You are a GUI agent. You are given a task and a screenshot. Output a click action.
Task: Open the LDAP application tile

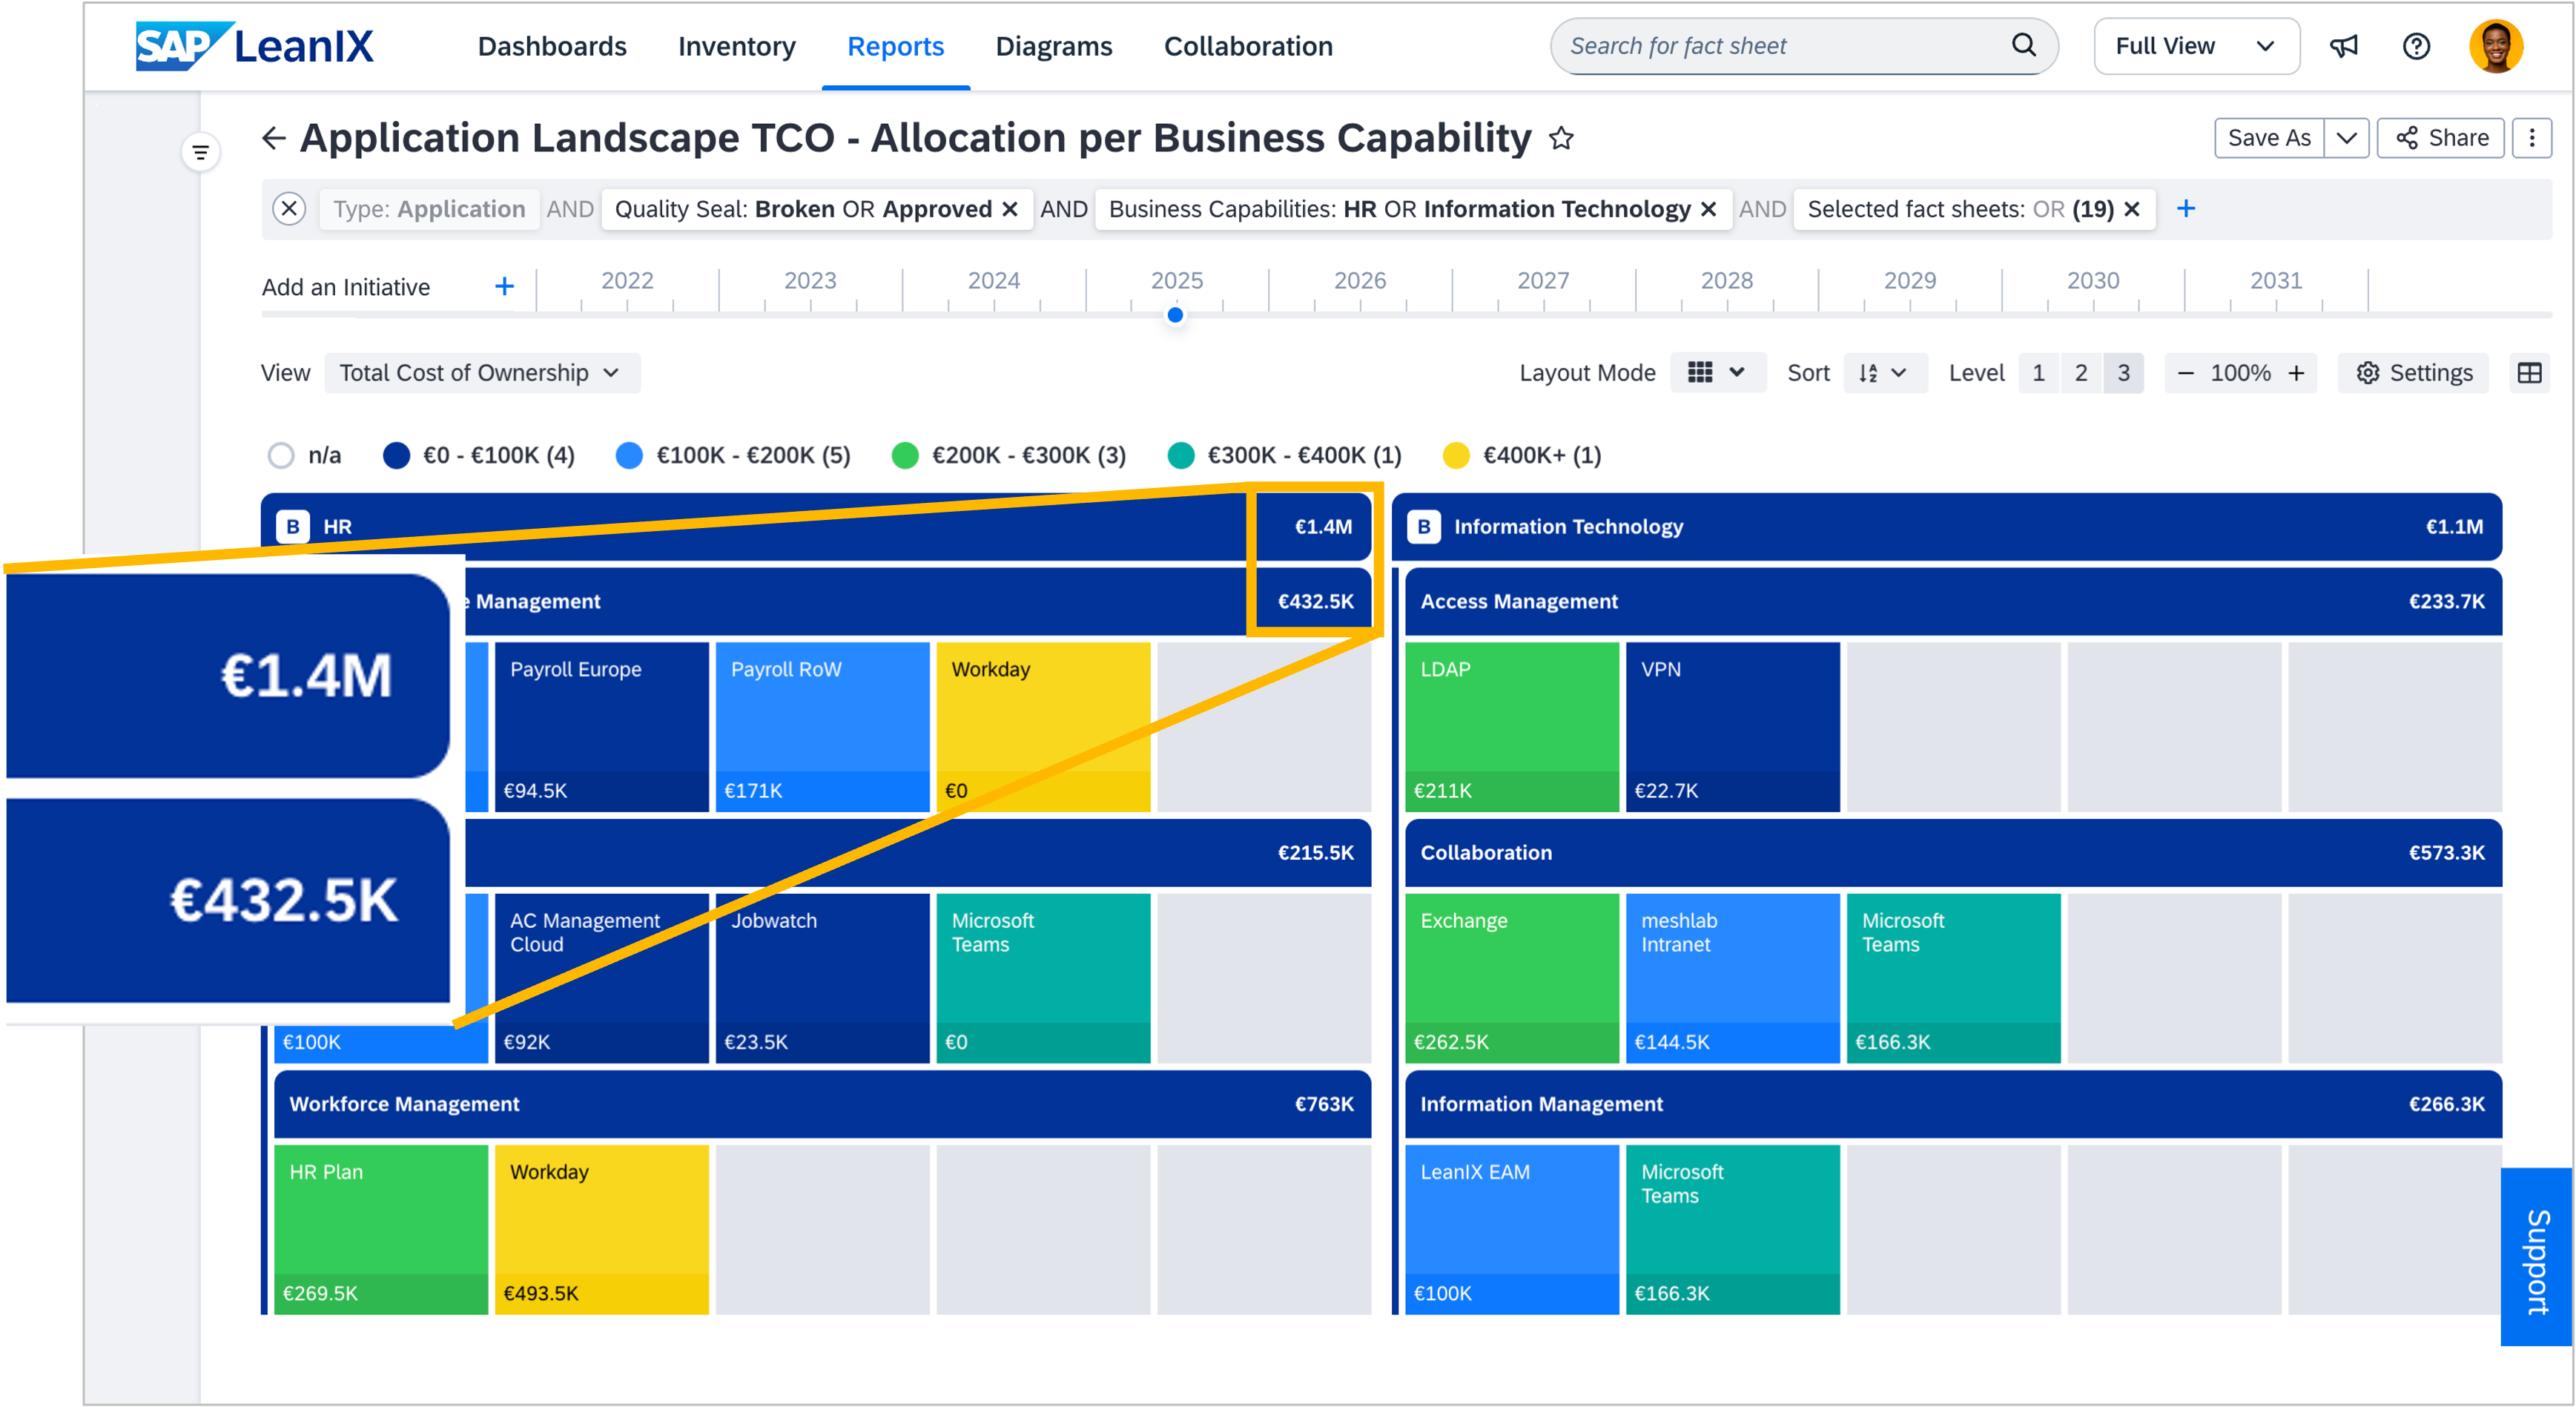coord(1511,726)
